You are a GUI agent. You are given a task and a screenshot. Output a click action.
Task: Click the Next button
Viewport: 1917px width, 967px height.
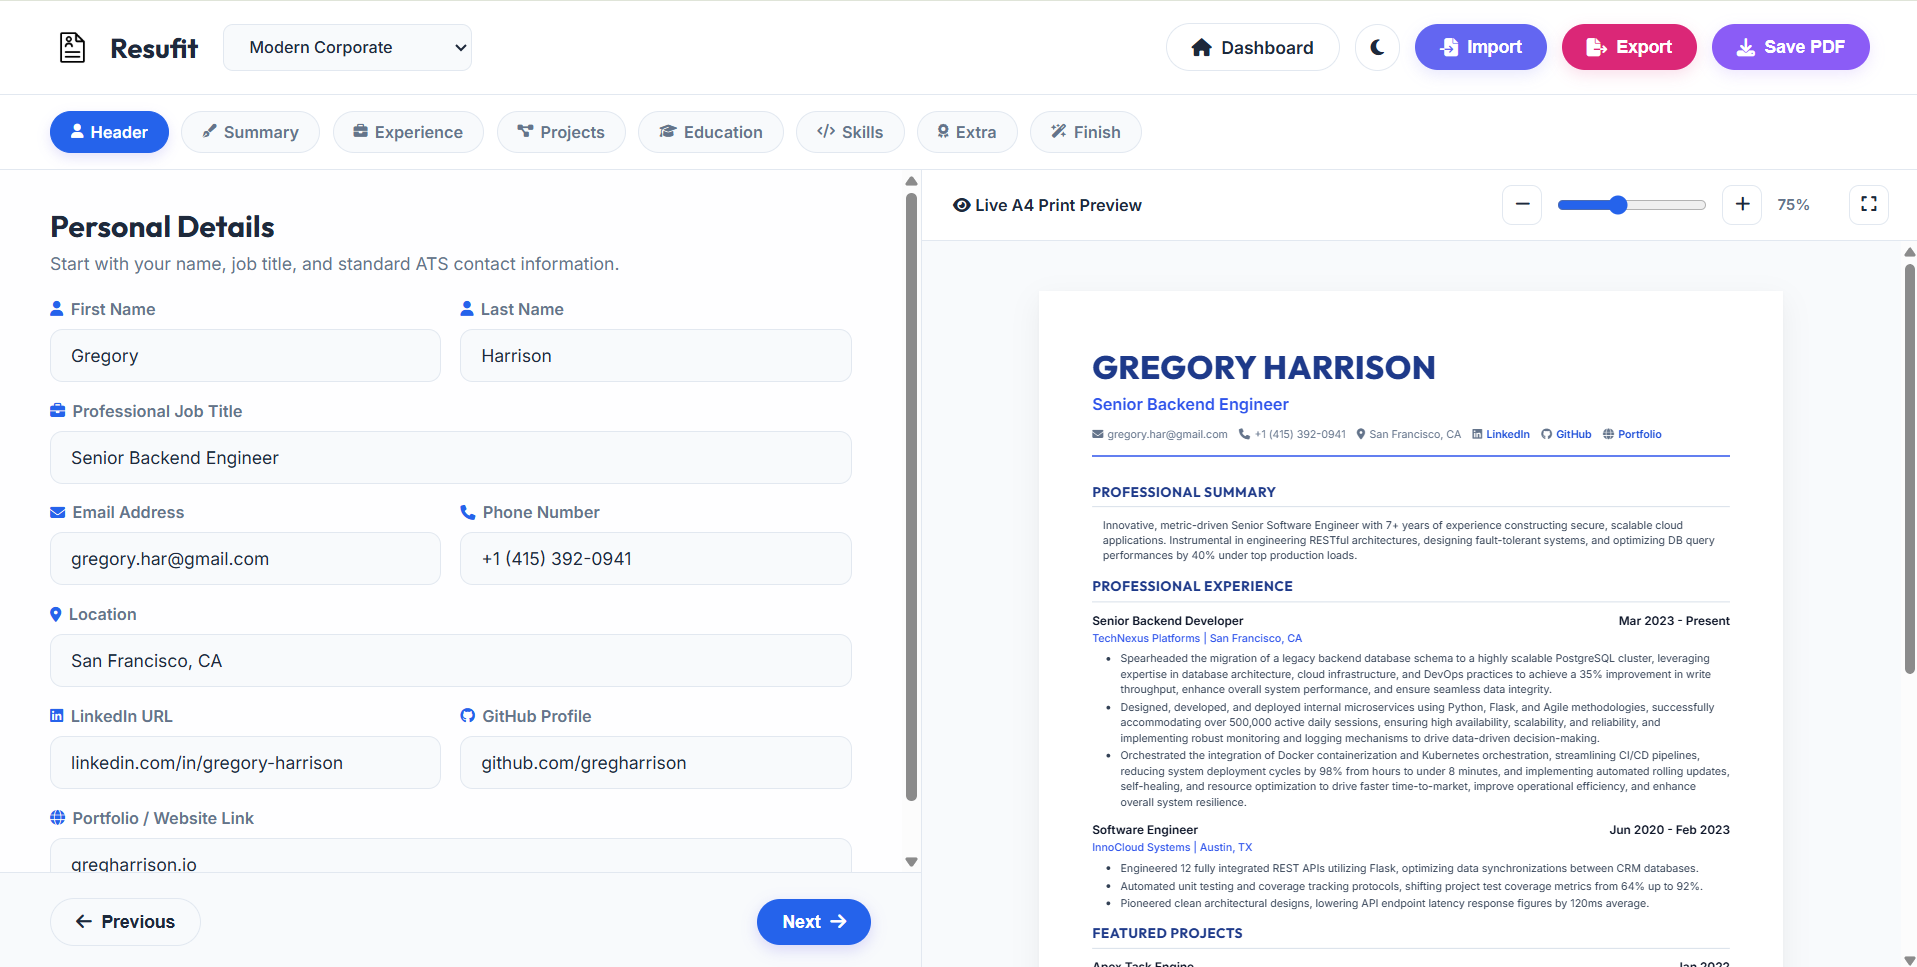click(x=814, y=922)
